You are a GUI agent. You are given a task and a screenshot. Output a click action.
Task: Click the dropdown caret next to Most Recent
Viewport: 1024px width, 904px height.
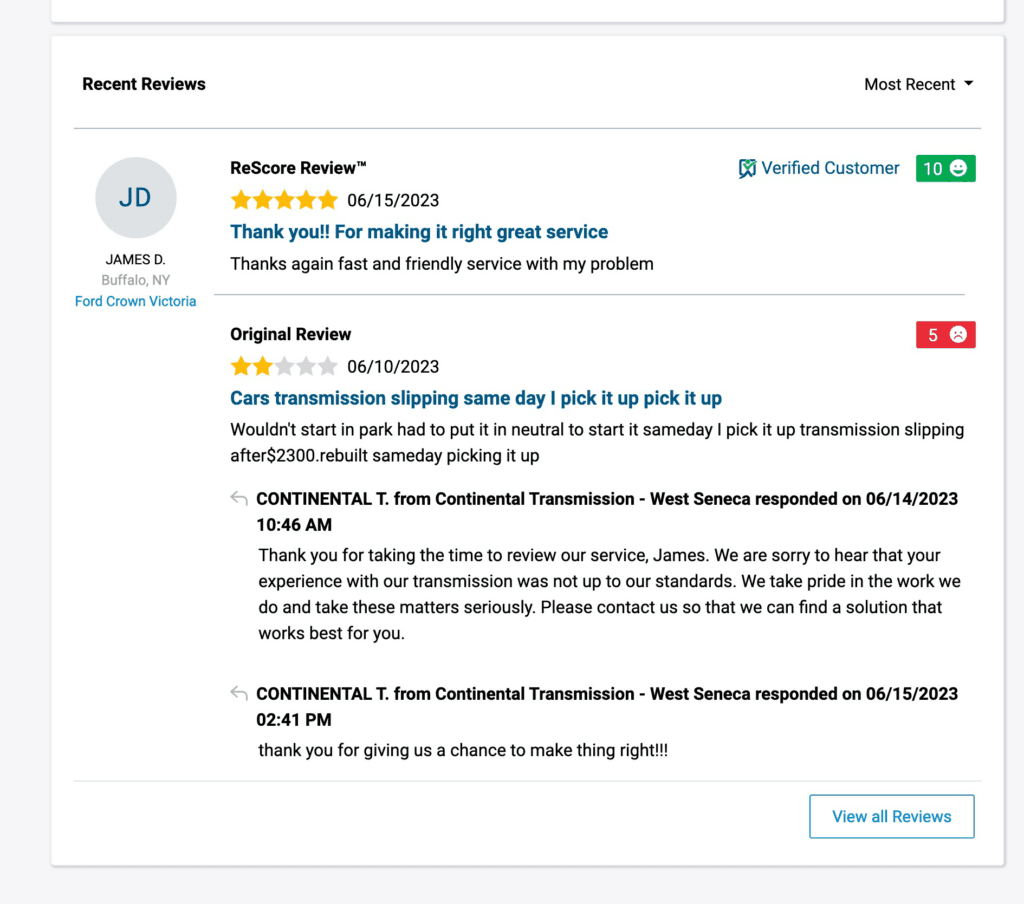click(x=968, y=84)
